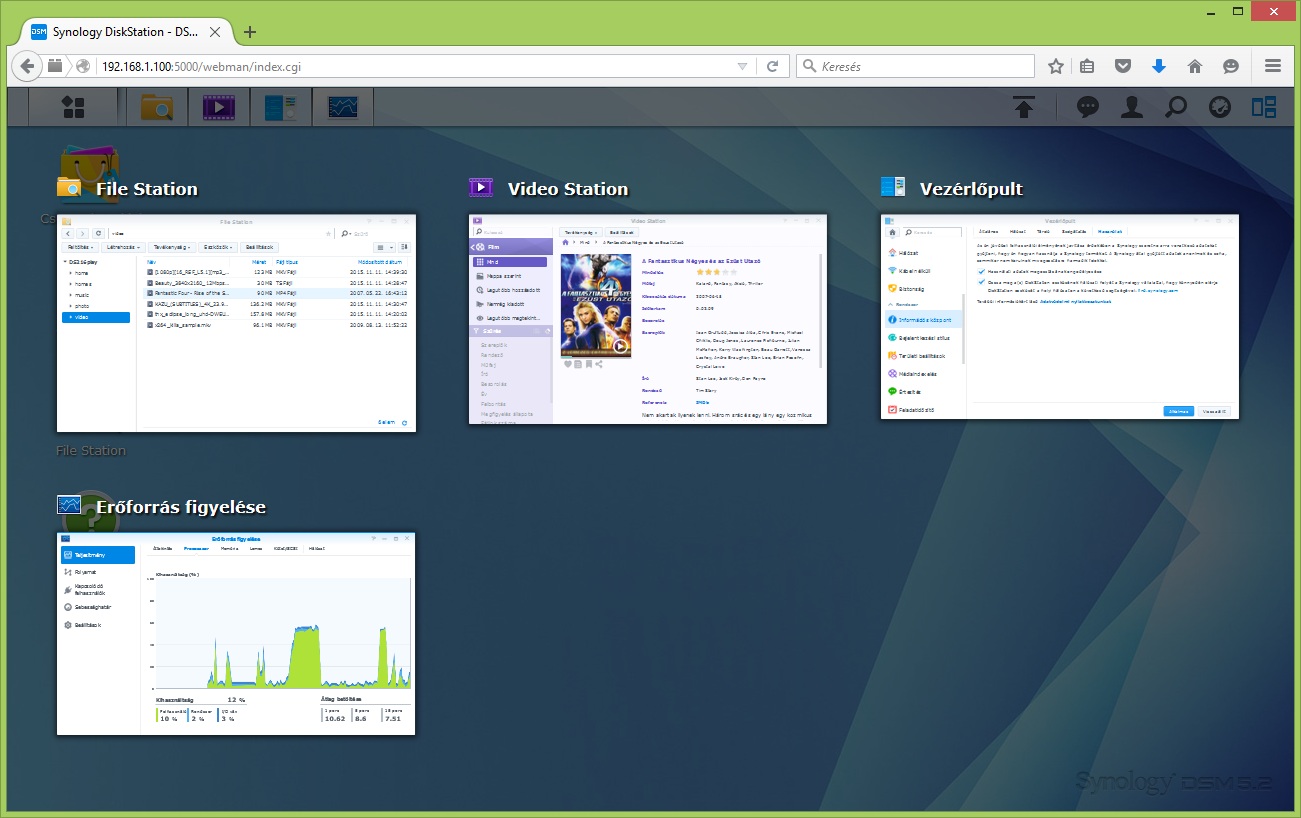Click the Erőforrás figyelése heading
The image size is (1301, 818).
181,507
